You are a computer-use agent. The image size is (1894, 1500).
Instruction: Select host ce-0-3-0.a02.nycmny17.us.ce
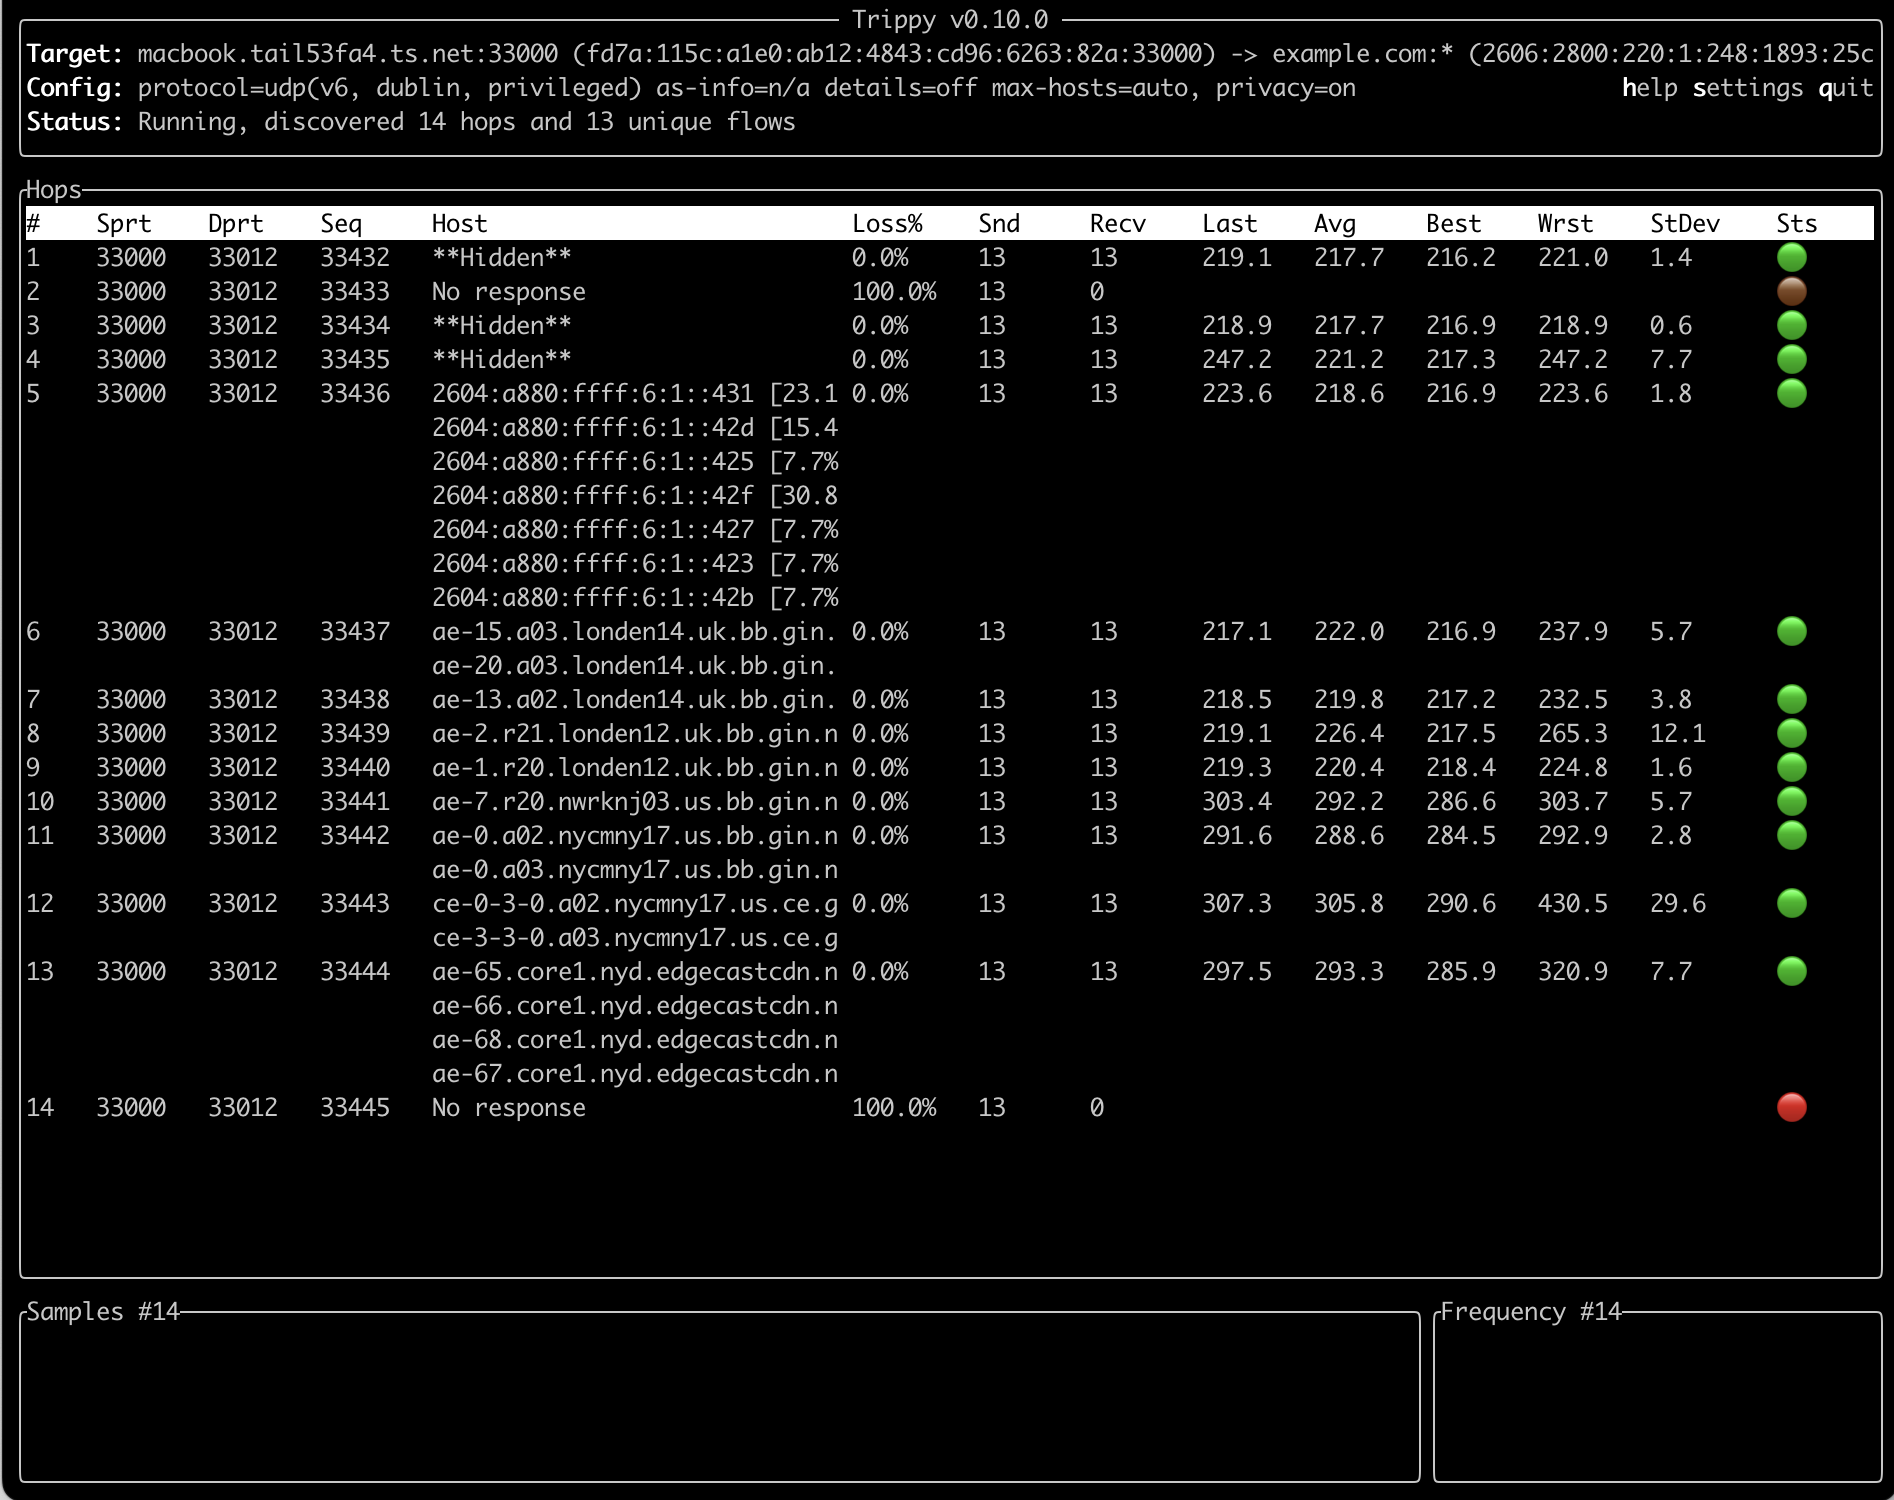(x=634, y=903)
